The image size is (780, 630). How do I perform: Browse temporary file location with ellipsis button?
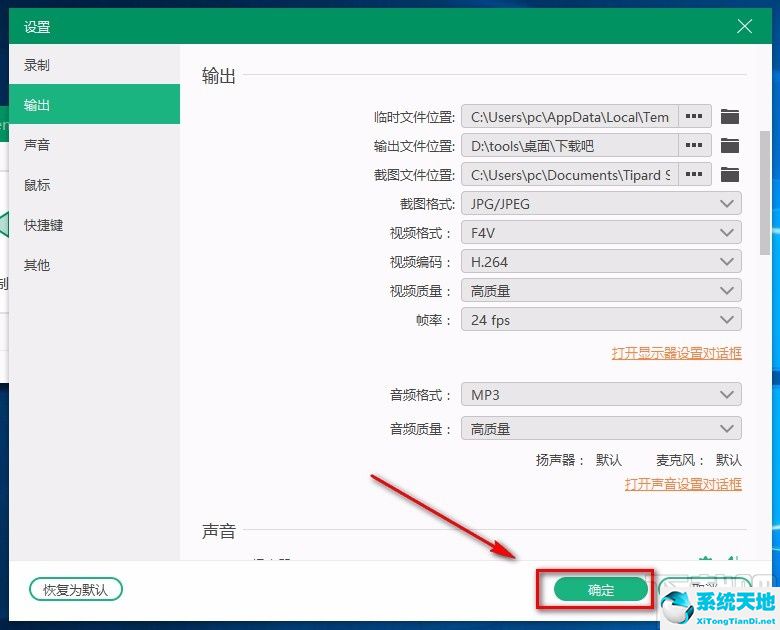pos(694,116)
